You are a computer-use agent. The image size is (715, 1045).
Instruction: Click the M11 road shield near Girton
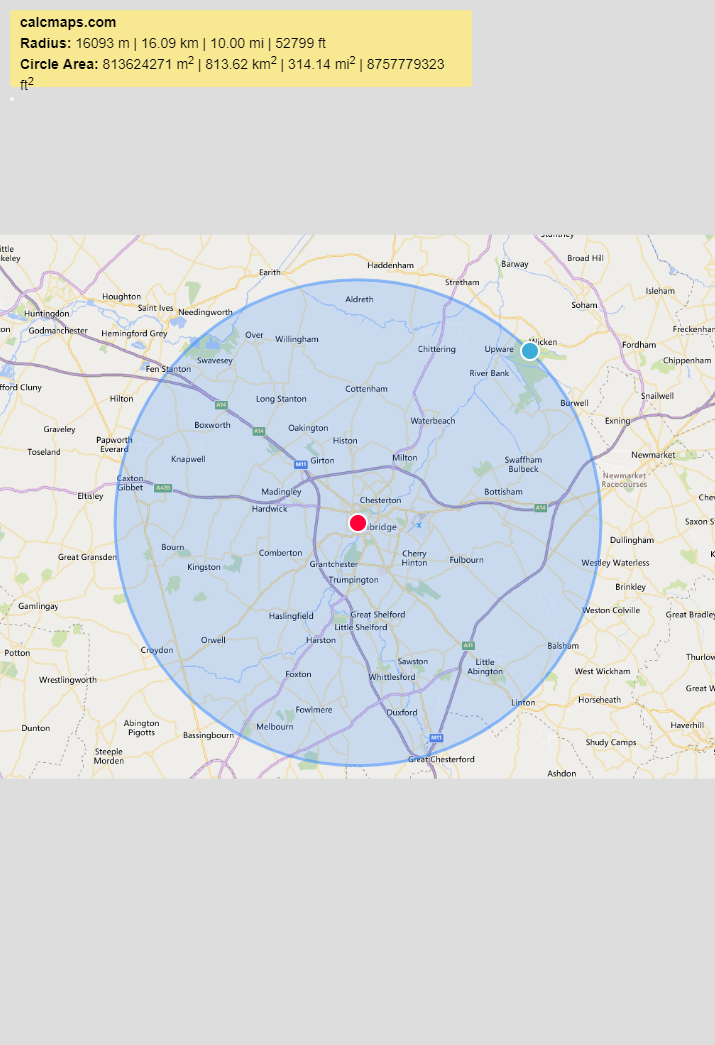point(300,464)
